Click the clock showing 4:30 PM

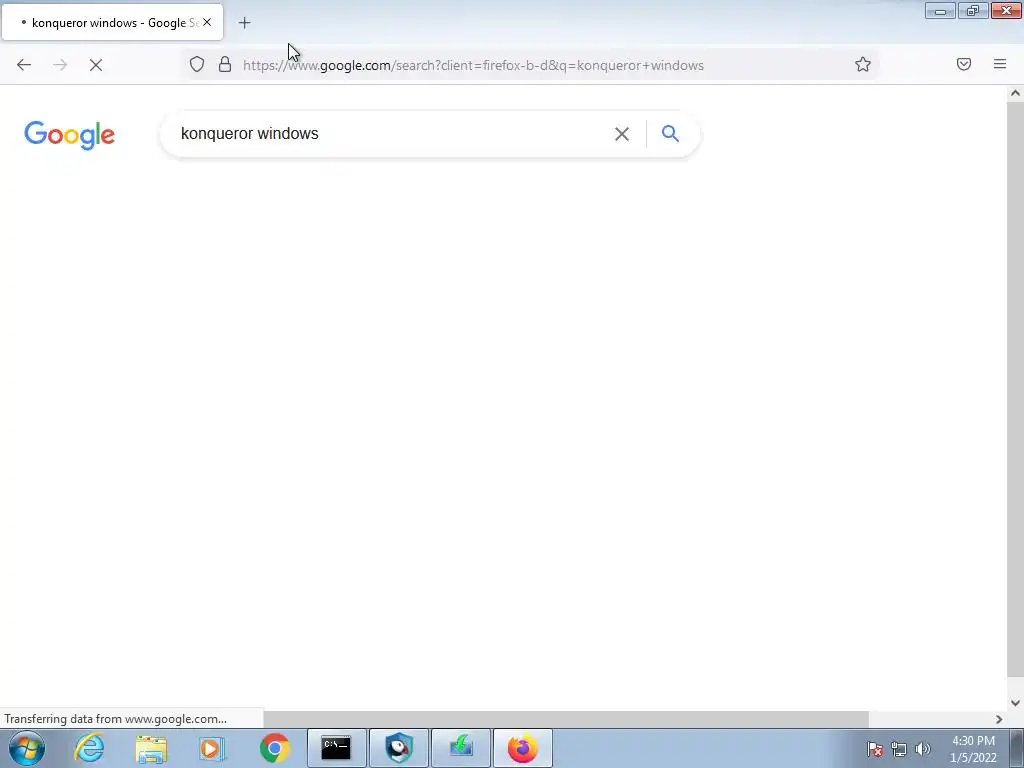tap(973, 749)
